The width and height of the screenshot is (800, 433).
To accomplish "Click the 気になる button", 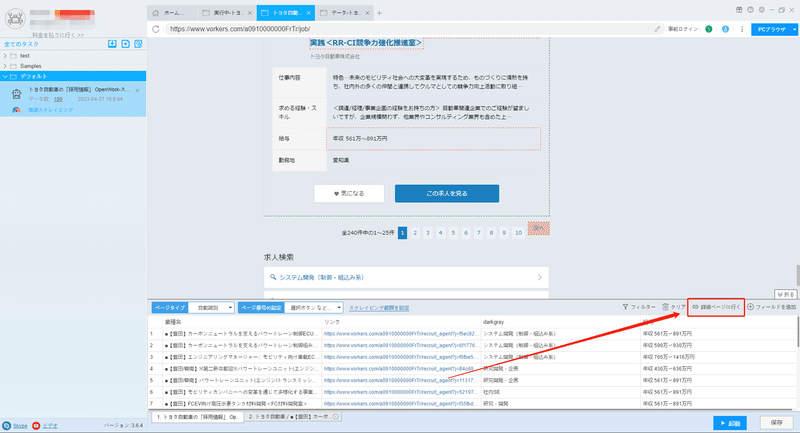I will [349, 193].
